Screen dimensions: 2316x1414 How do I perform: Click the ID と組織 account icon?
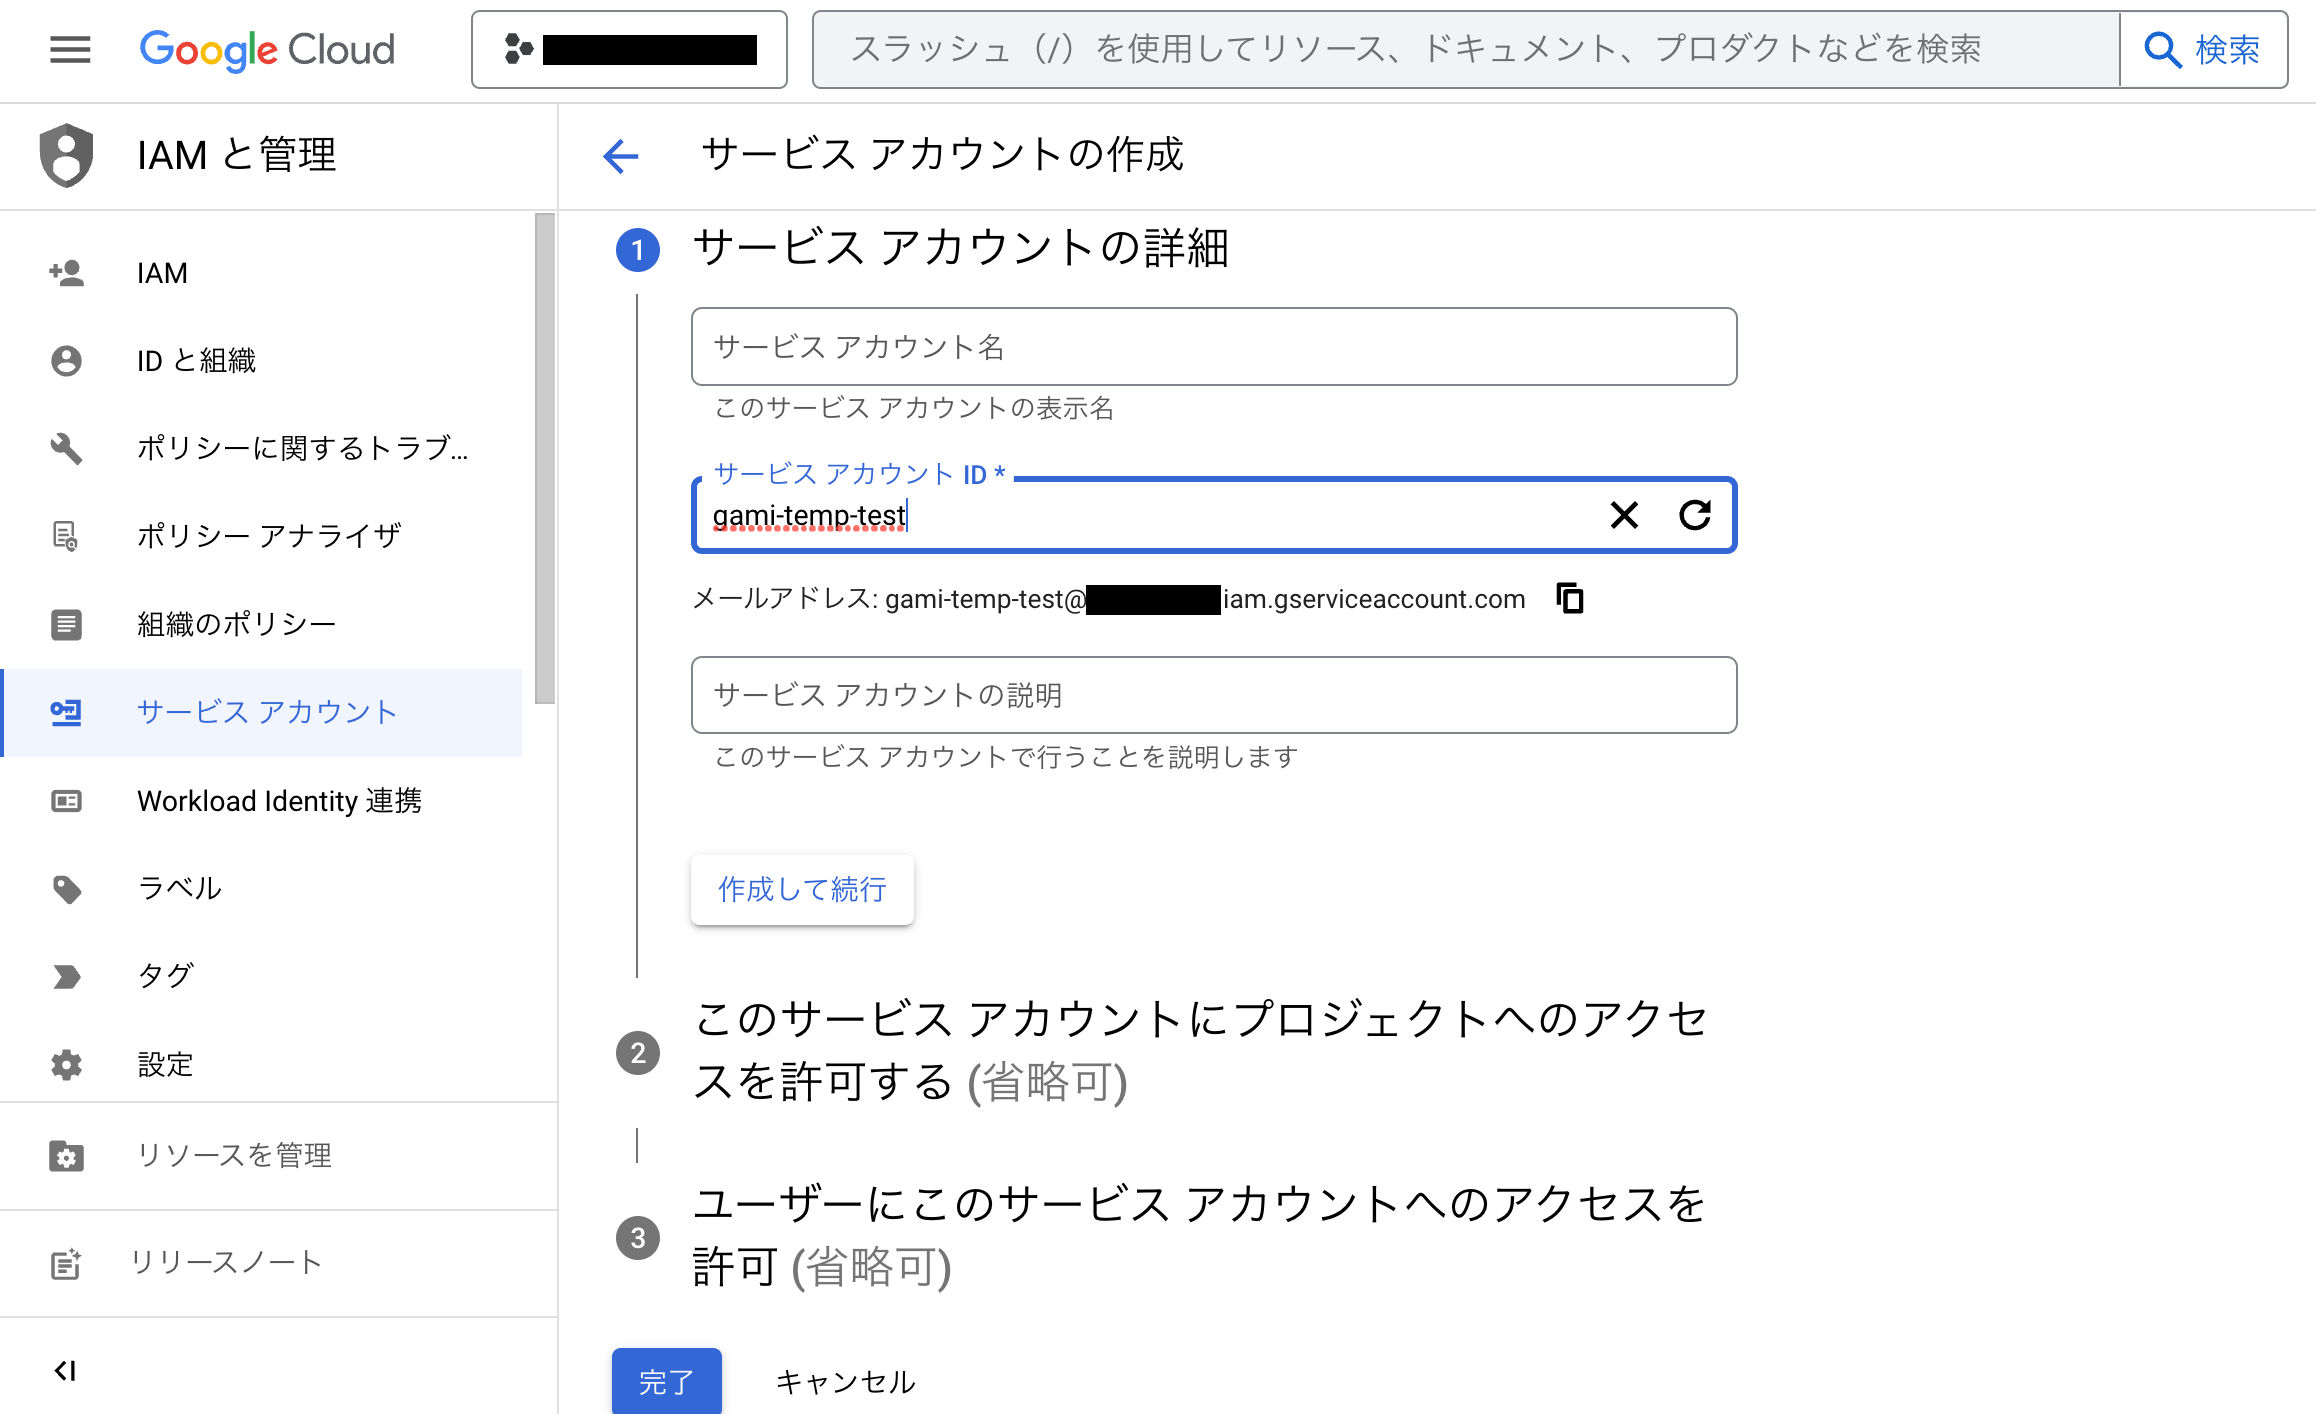(x=66, y=360)
